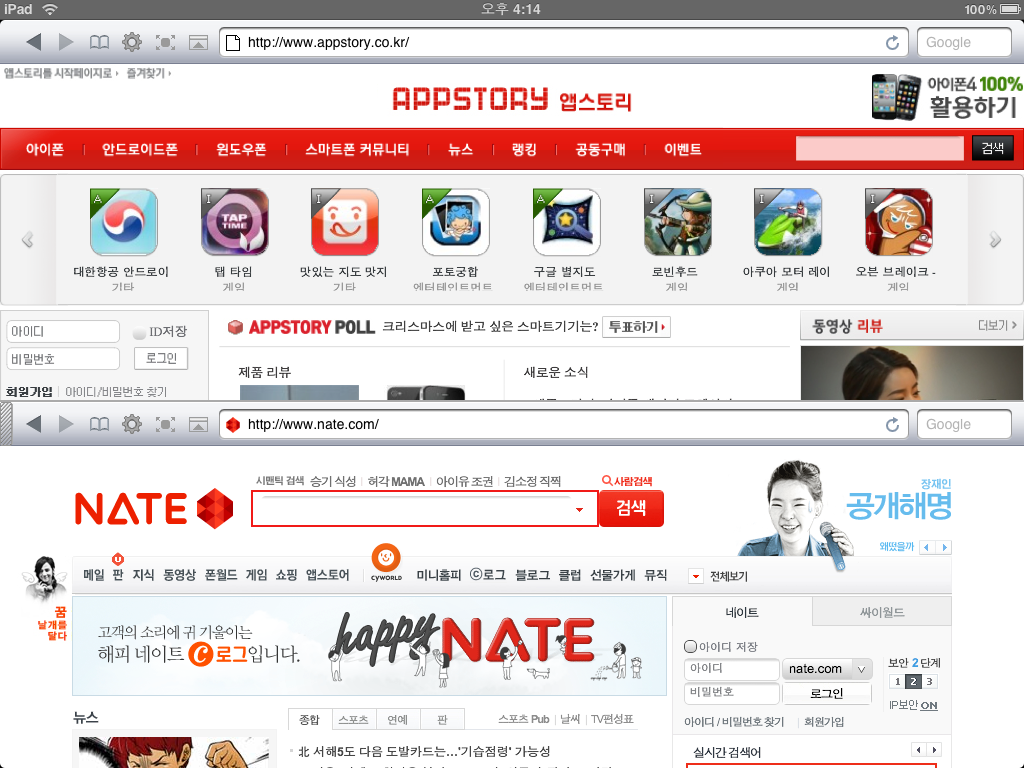Tap the image/layout icon in top toolbar

click(198, 42)
